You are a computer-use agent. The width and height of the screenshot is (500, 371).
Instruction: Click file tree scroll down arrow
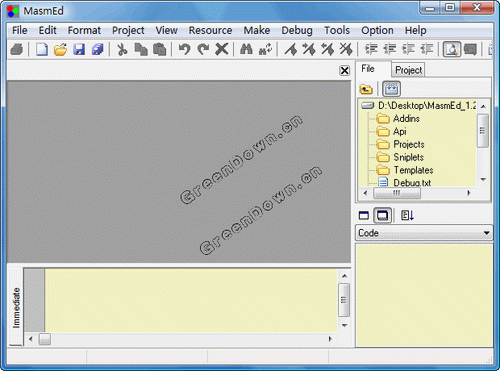(x=483, y=180)
